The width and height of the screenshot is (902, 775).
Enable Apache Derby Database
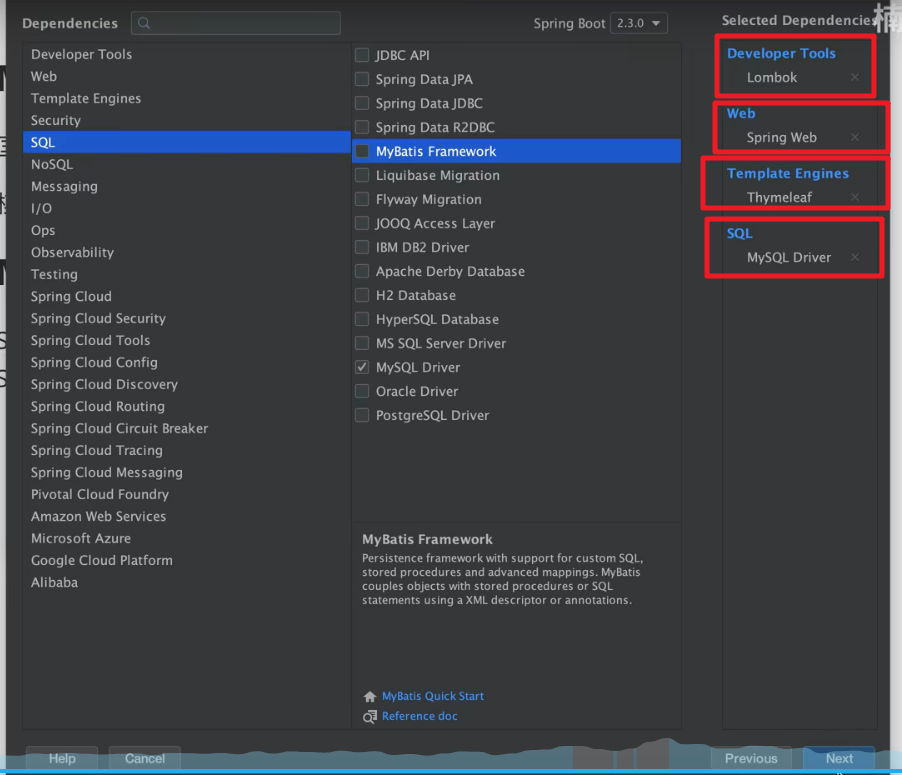362,271
